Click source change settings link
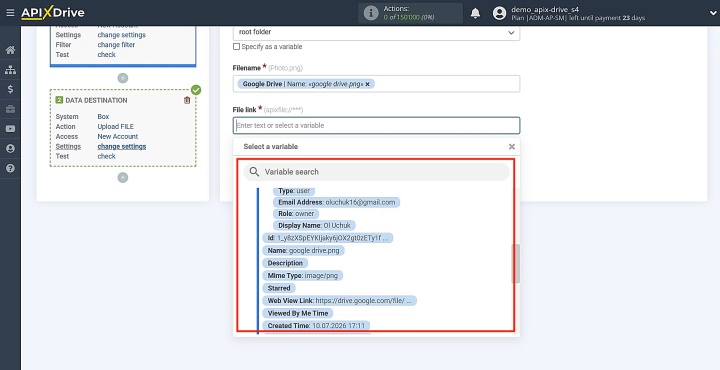 122,35
